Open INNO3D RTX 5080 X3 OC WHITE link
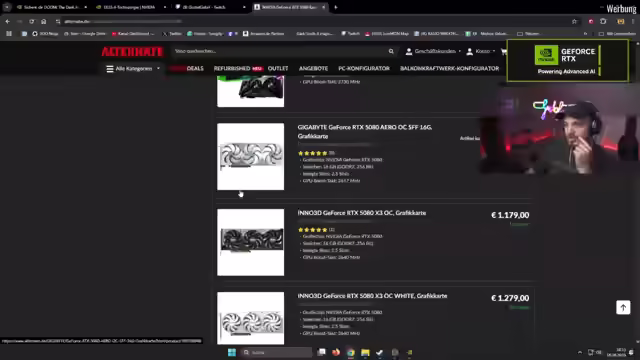 pyautogui.click(x=372, y=296)
